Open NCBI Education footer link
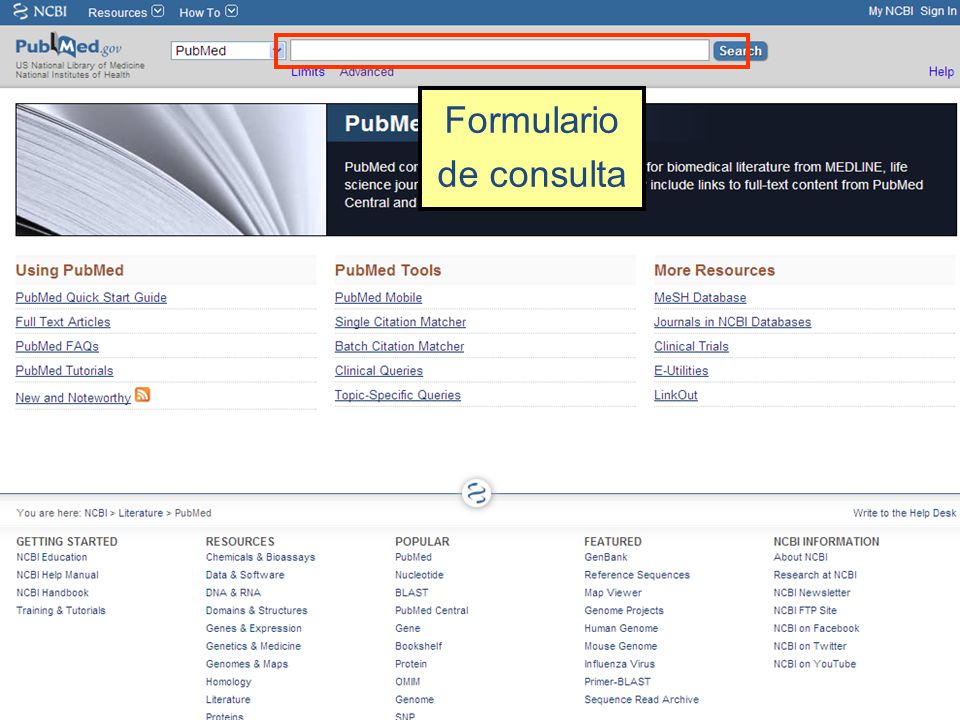The height and width of the screenshot is (720, 960). (52, 557)
